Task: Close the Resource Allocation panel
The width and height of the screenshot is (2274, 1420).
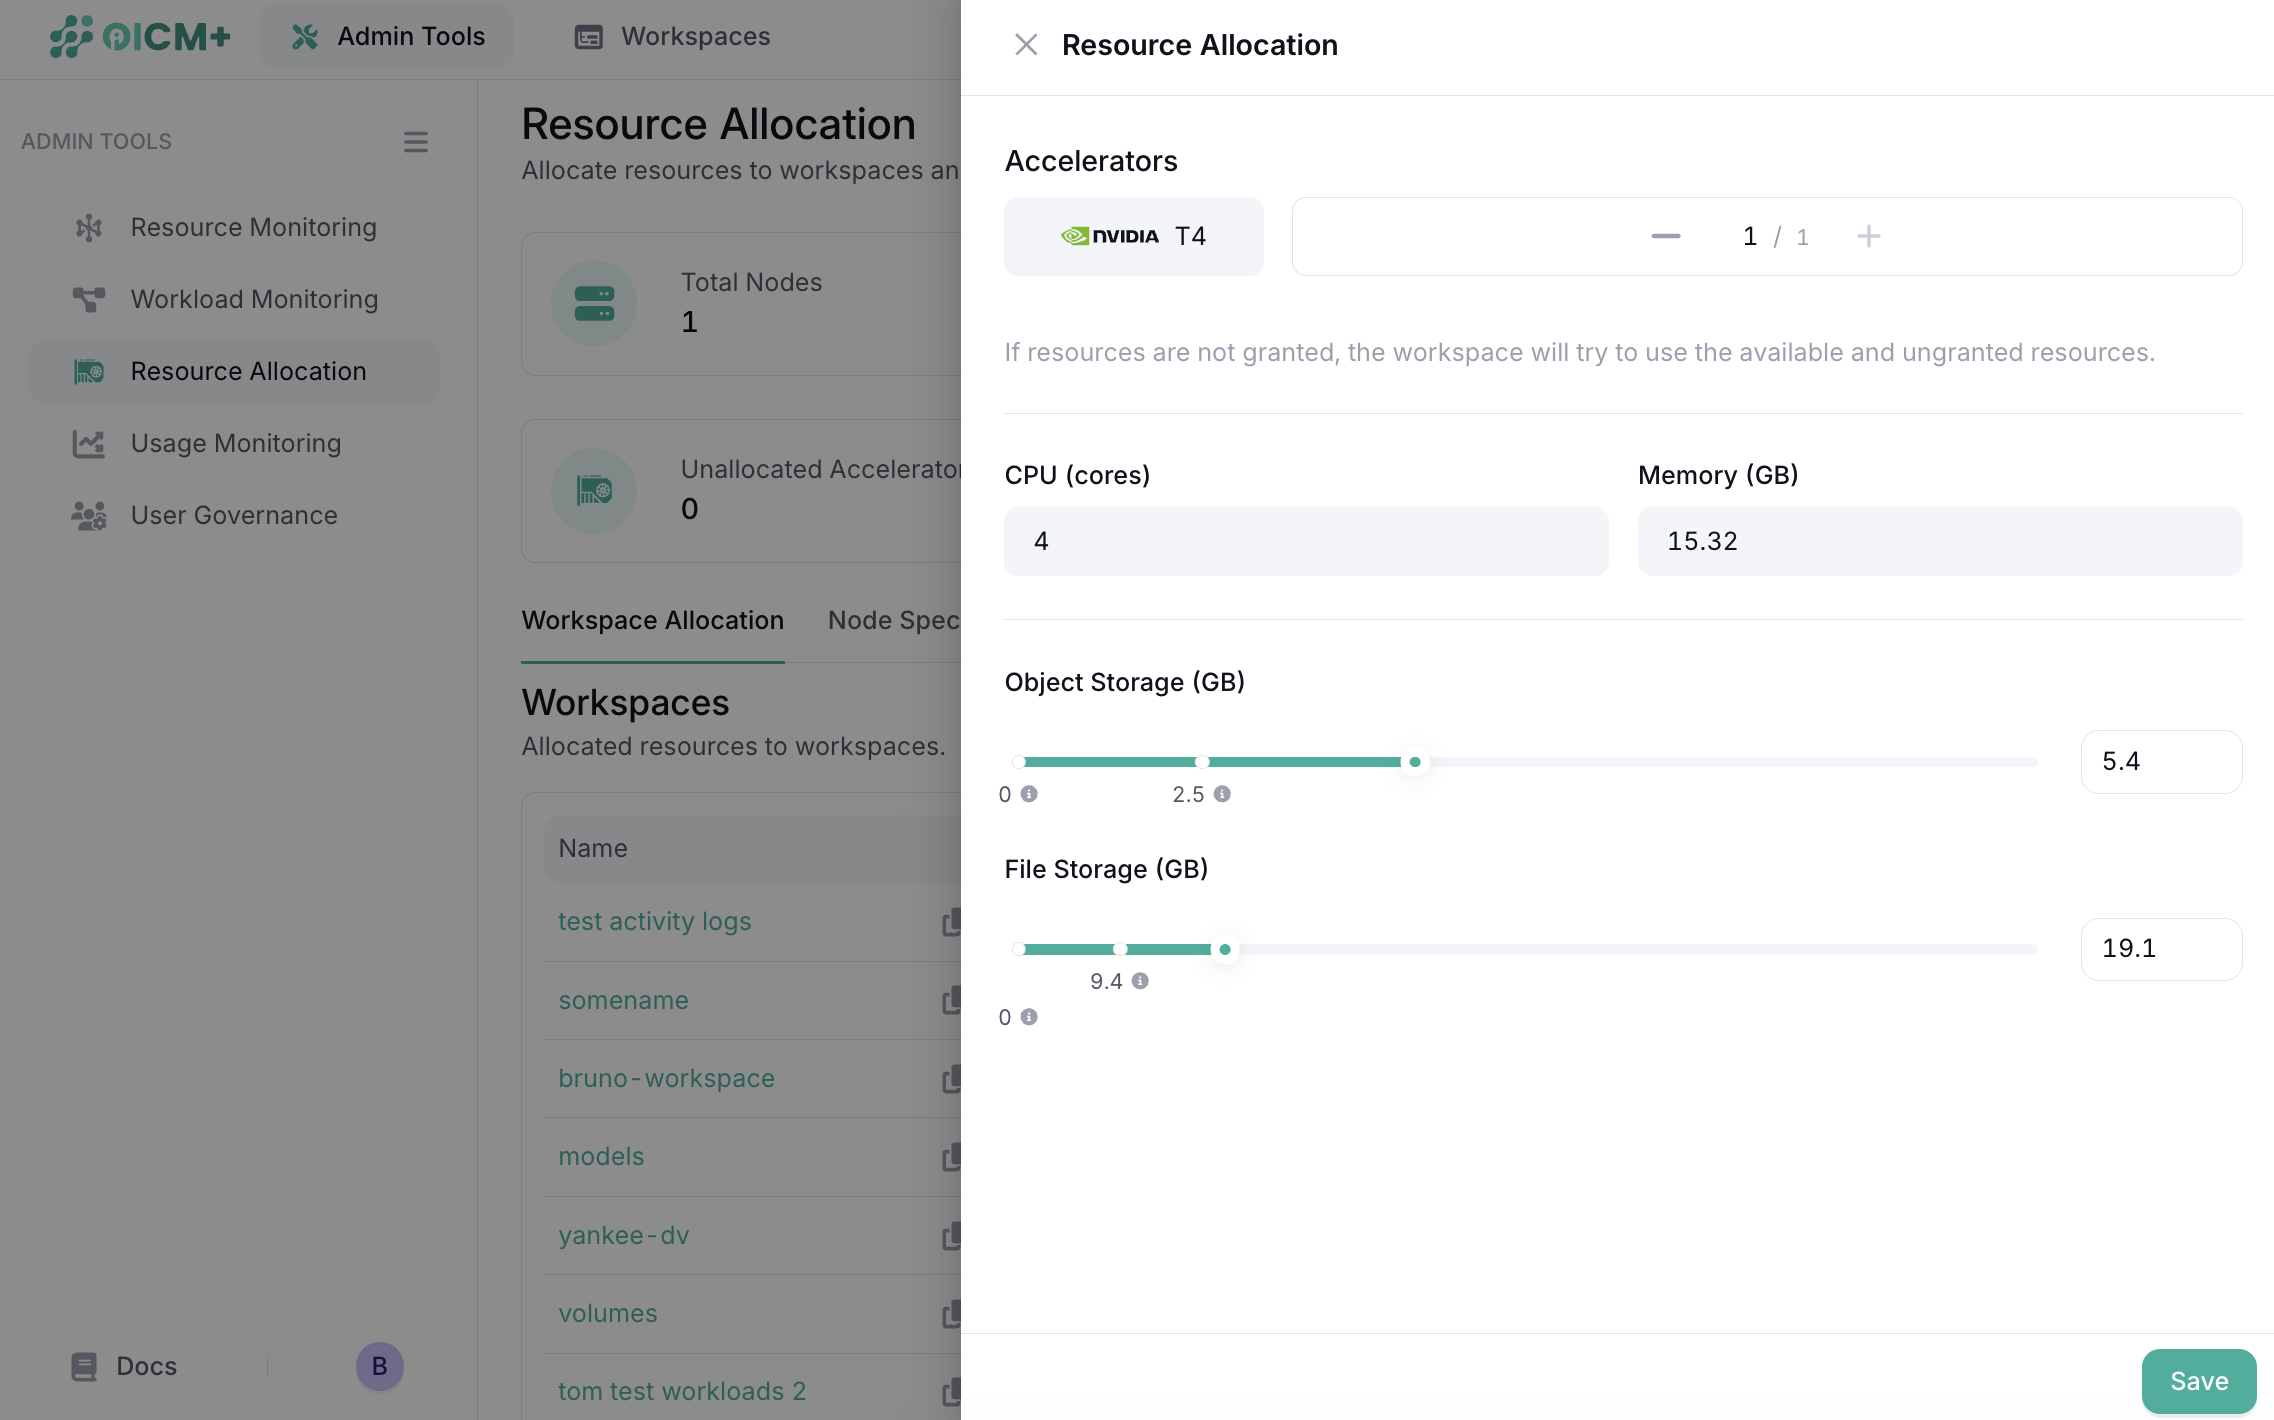Action: pyautogui.click(x=1026, y=44)
